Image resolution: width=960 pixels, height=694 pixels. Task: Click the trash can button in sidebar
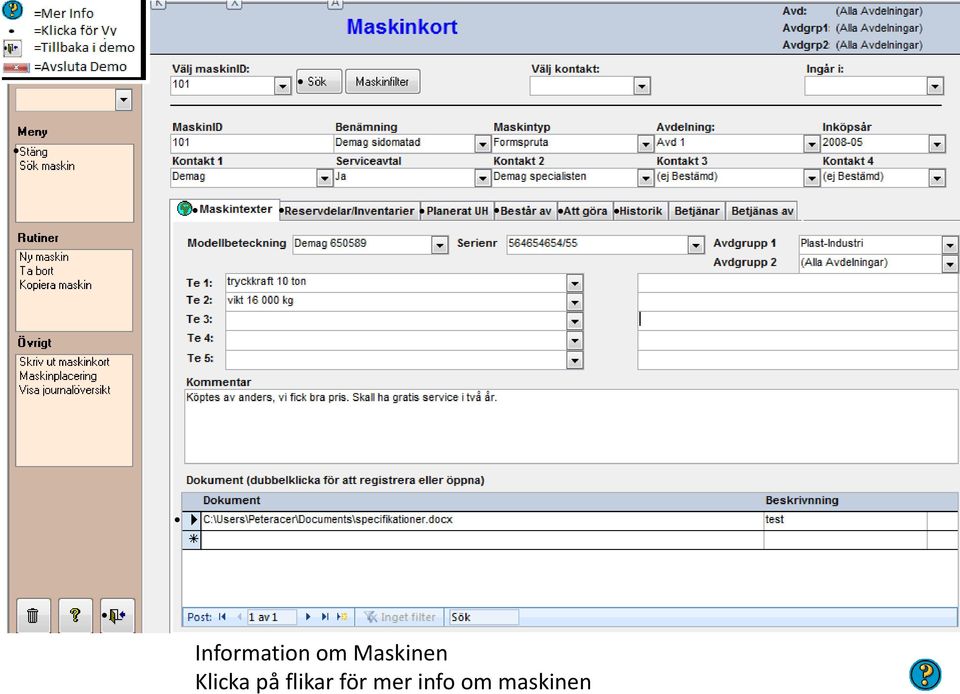coord(33,615)
